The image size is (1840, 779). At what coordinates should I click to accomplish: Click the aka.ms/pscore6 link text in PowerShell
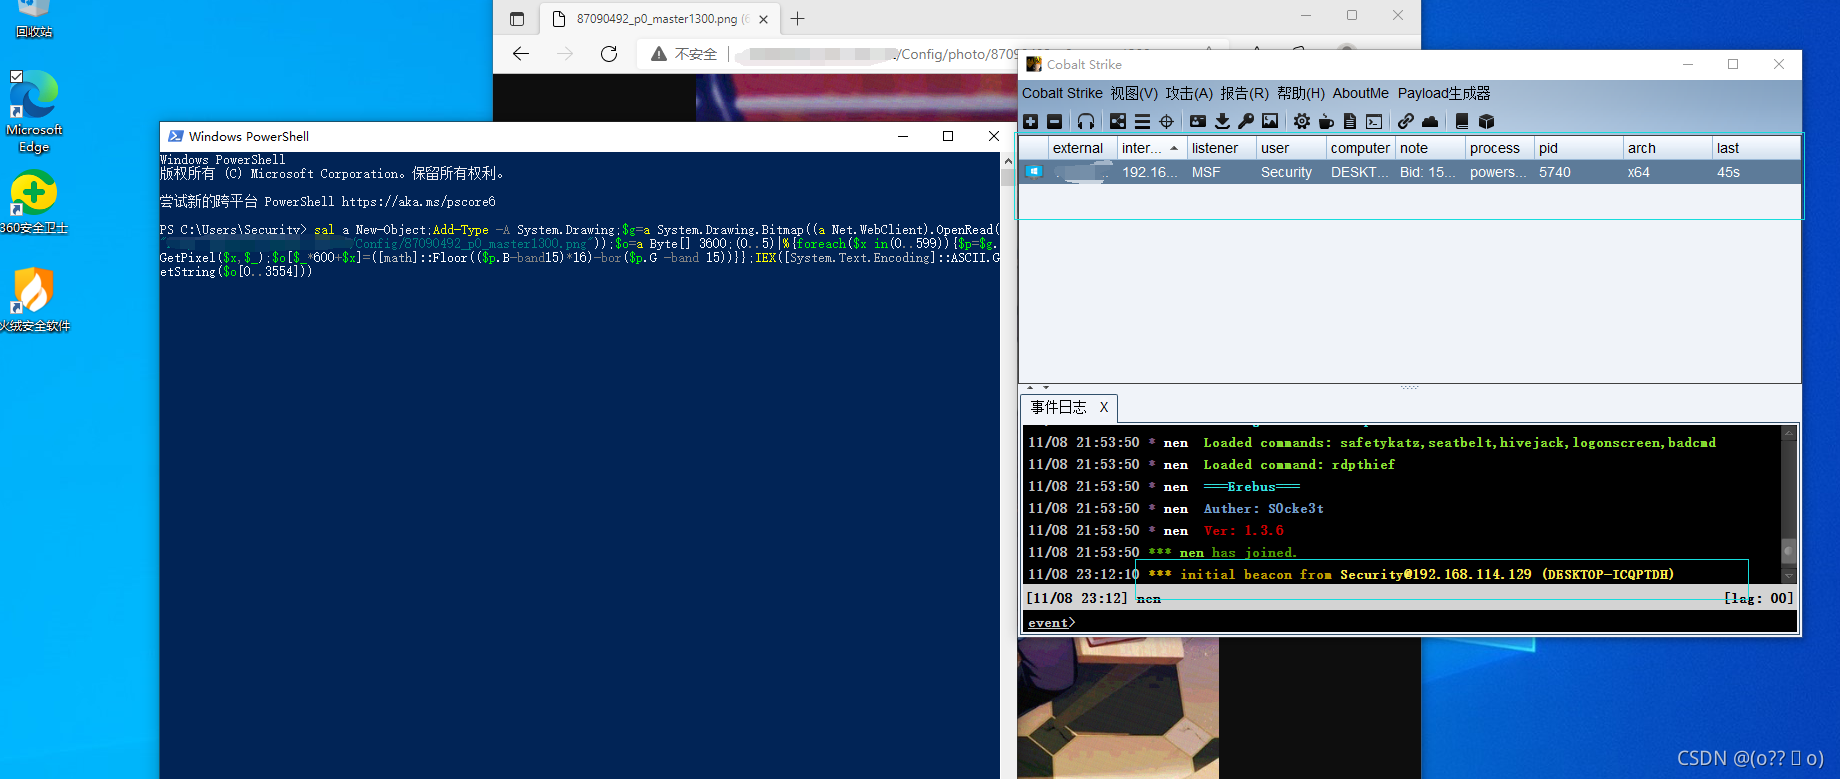(x=418, y=201)
